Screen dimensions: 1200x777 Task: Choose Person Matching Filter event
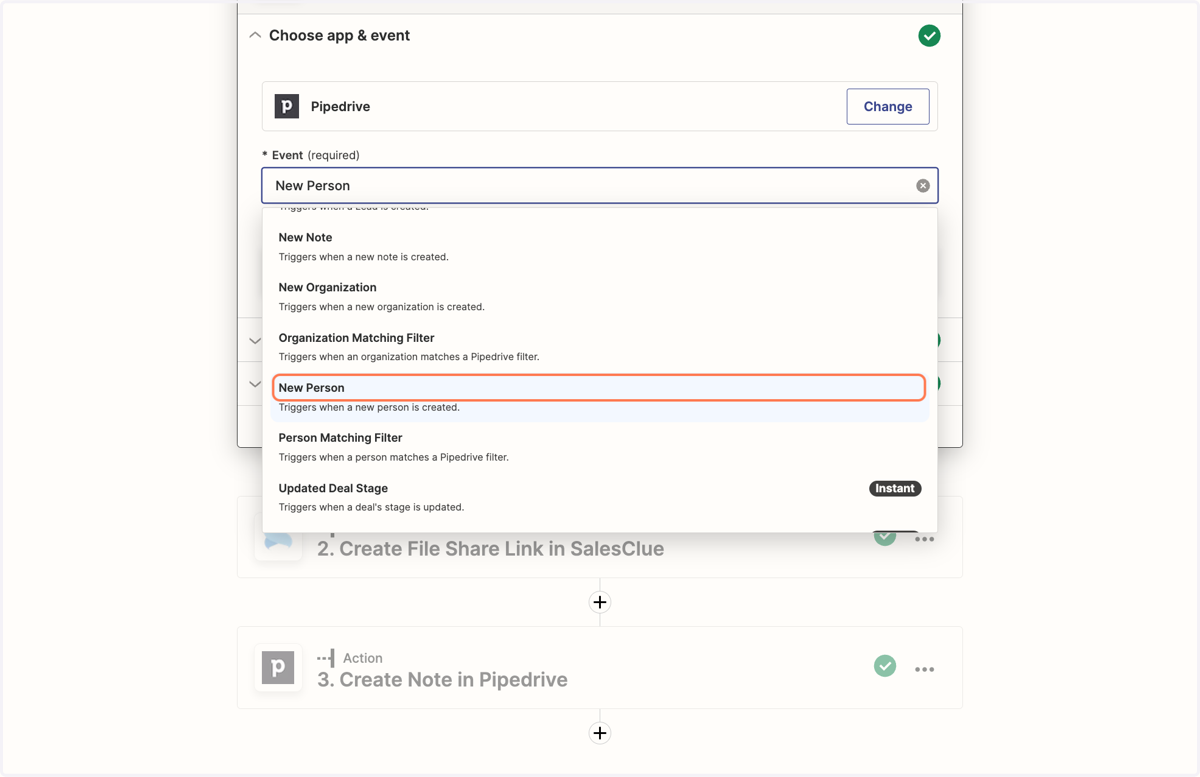pos(600,447)
